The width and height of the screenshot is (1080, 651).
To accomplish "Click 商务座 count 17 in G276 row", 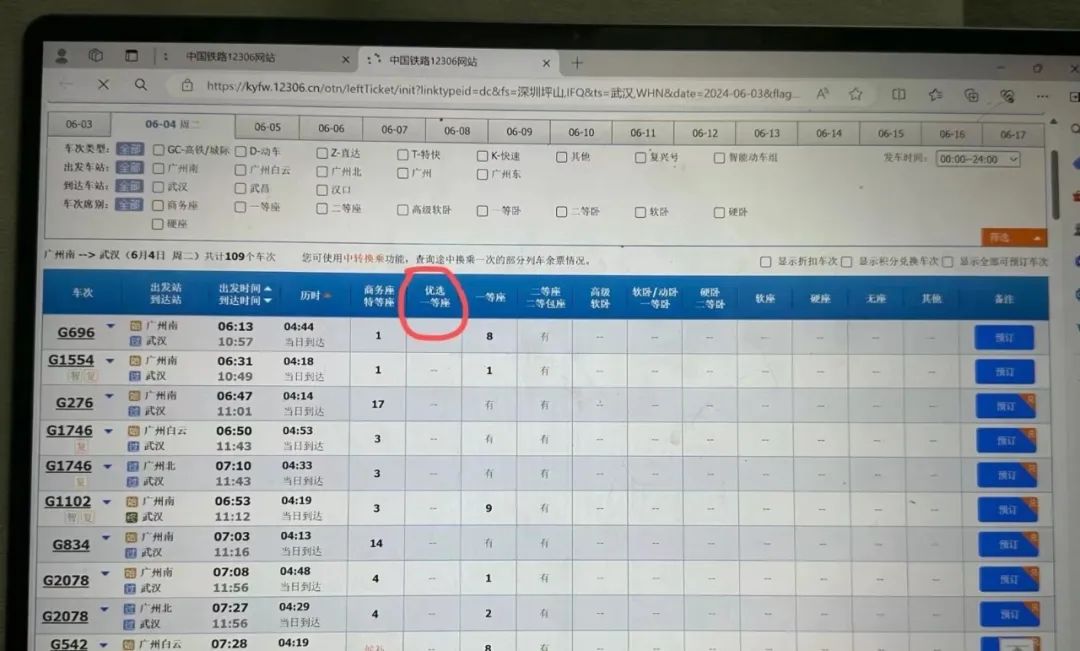I will (x=377, y=404).
